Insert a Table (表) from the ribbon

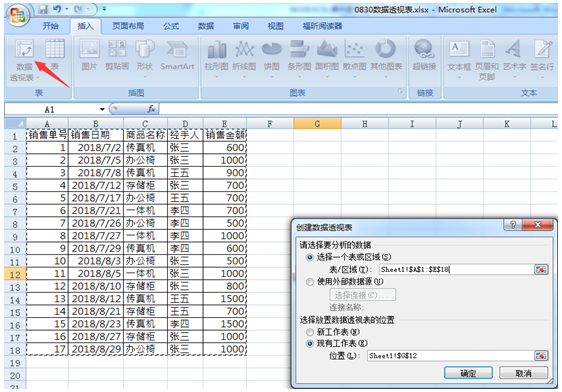[55, 54]
